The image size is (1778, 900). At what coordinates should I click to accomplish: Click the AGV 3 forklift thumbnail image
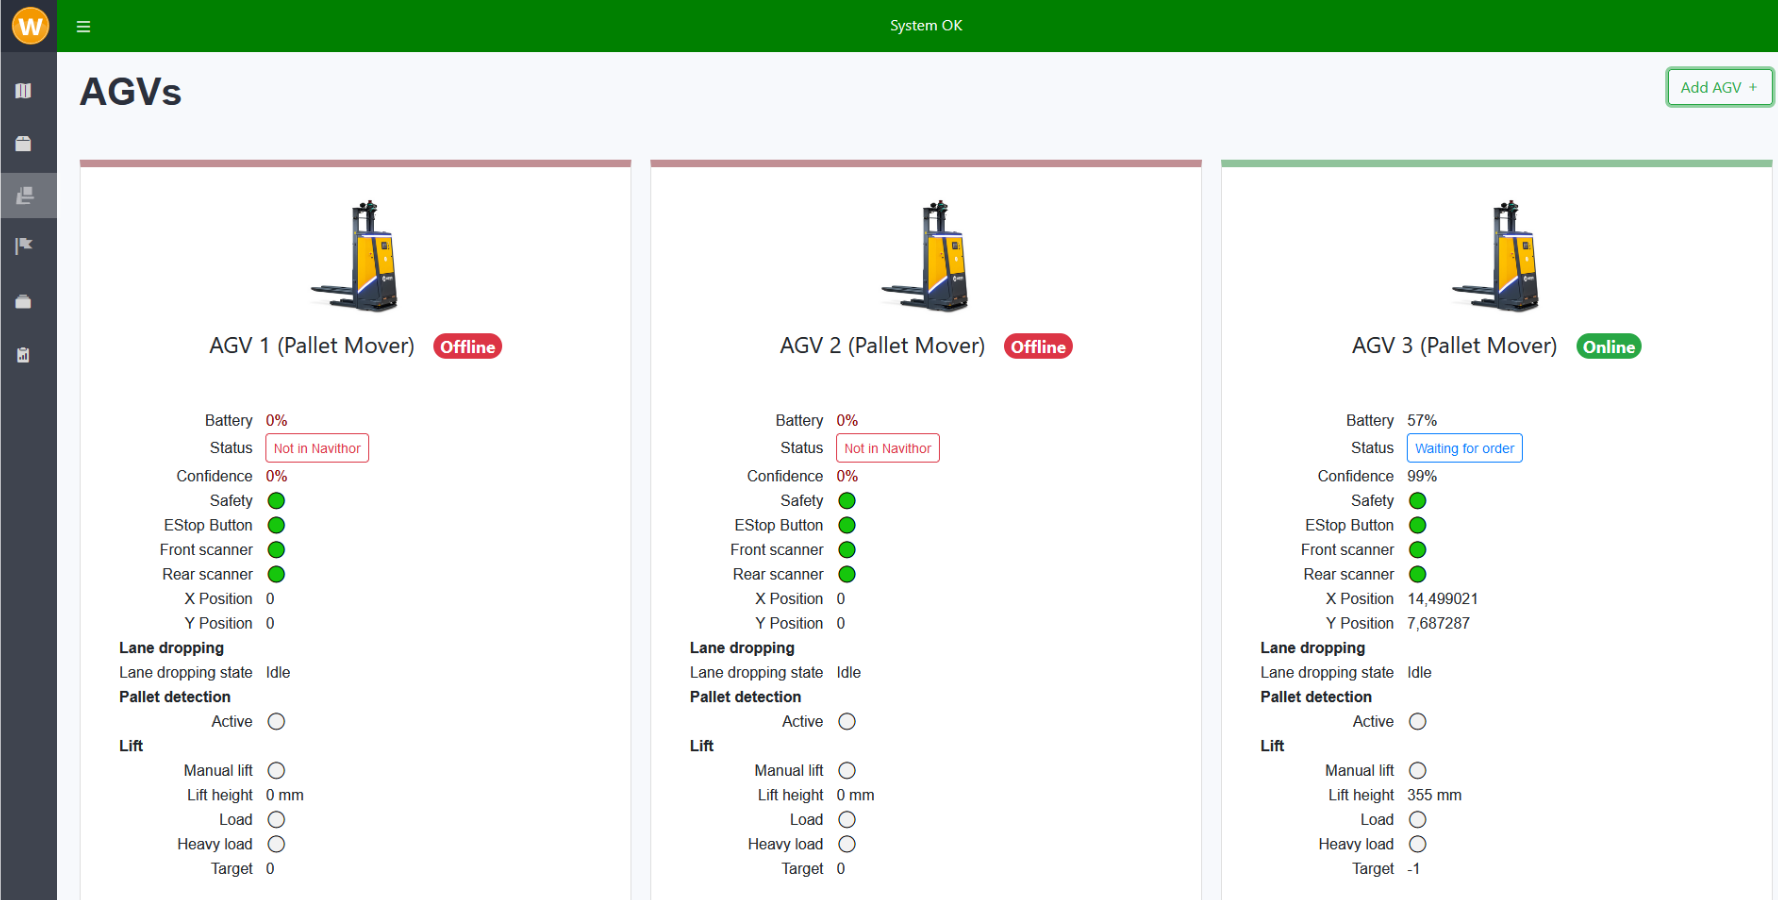point(1496,255)
